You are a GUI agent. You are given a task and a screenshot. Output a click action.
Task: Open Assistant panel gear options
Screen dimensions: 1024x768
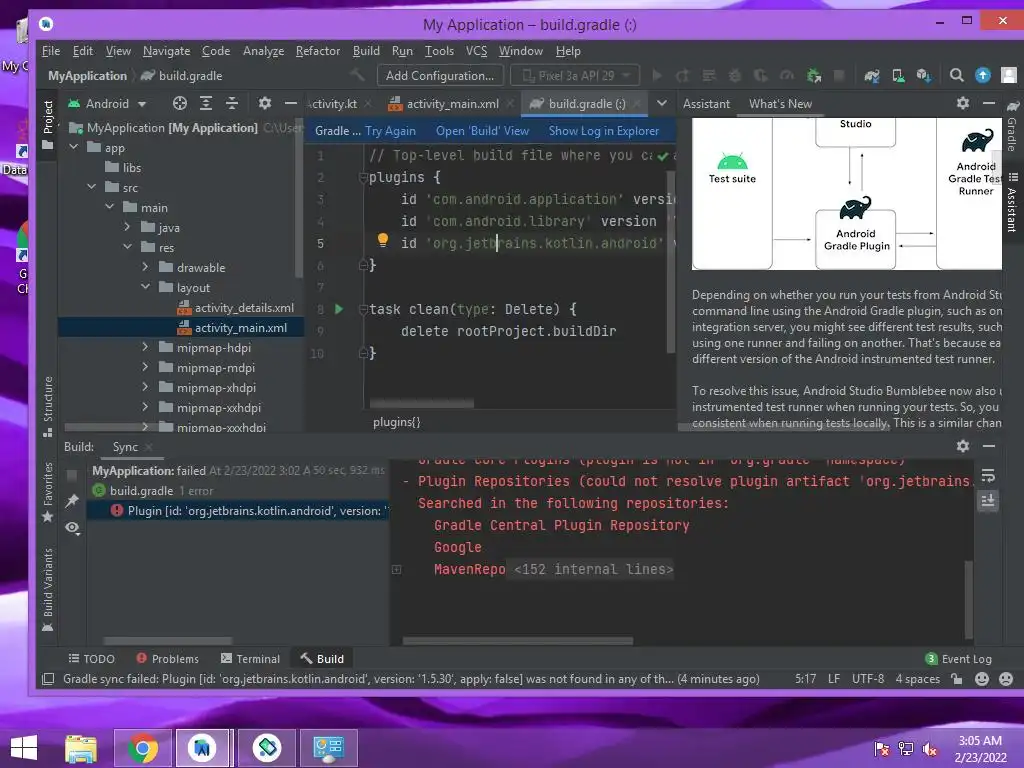coord(963,103)
